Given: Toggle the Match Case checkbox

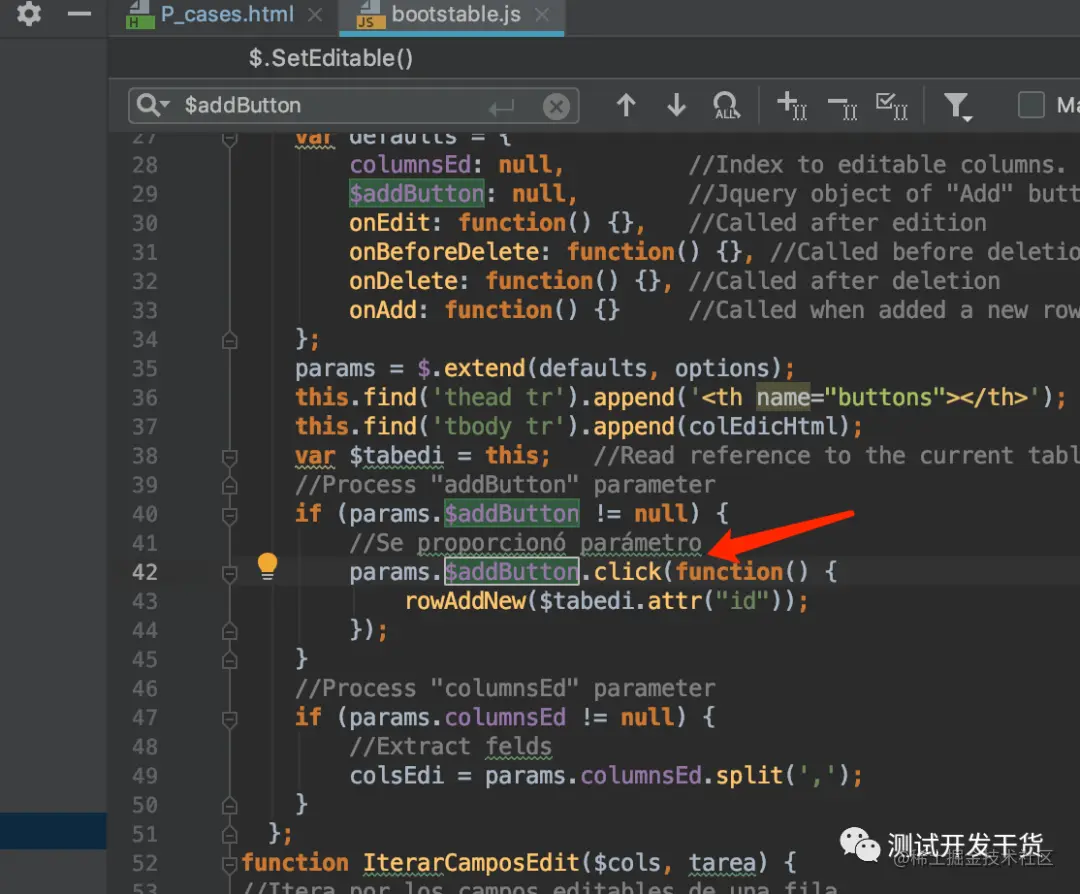Looking at the screenshot, I should point(1031,105).
